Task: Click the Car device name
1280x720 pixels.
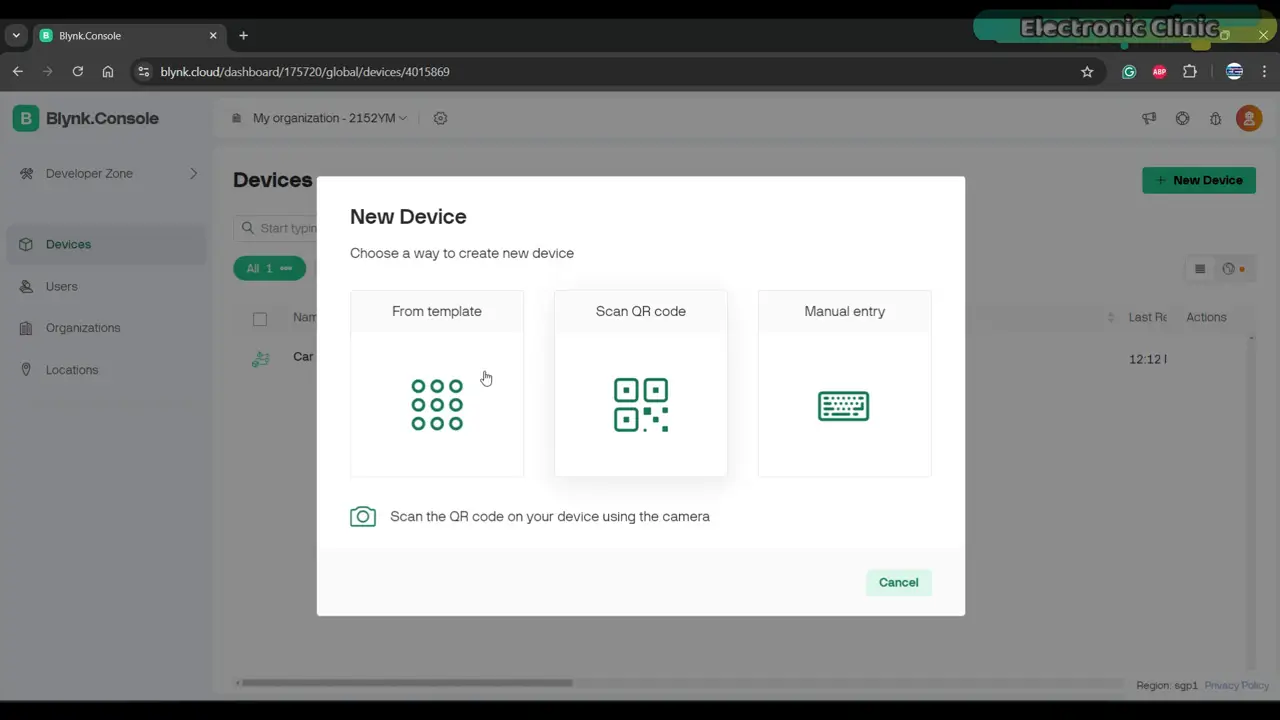Action: coord(303,357)
